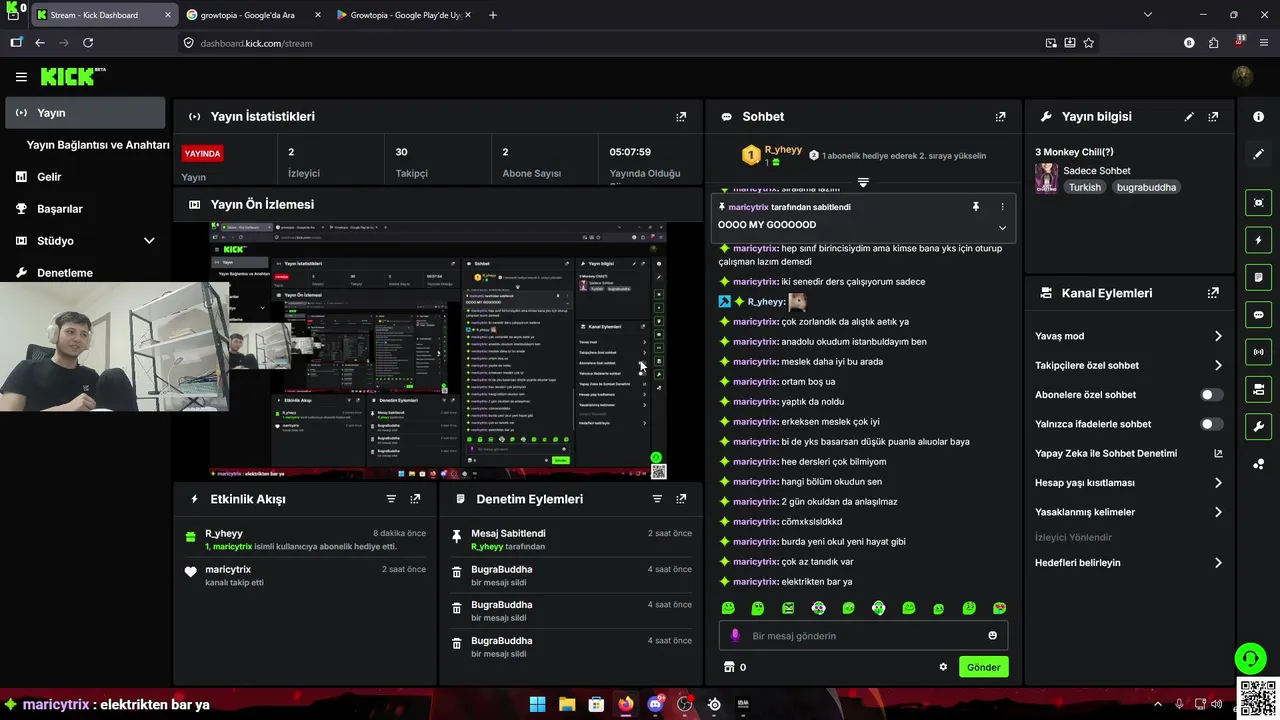
Task: Open the emoji picker in the message box
Action: [992, 635]
